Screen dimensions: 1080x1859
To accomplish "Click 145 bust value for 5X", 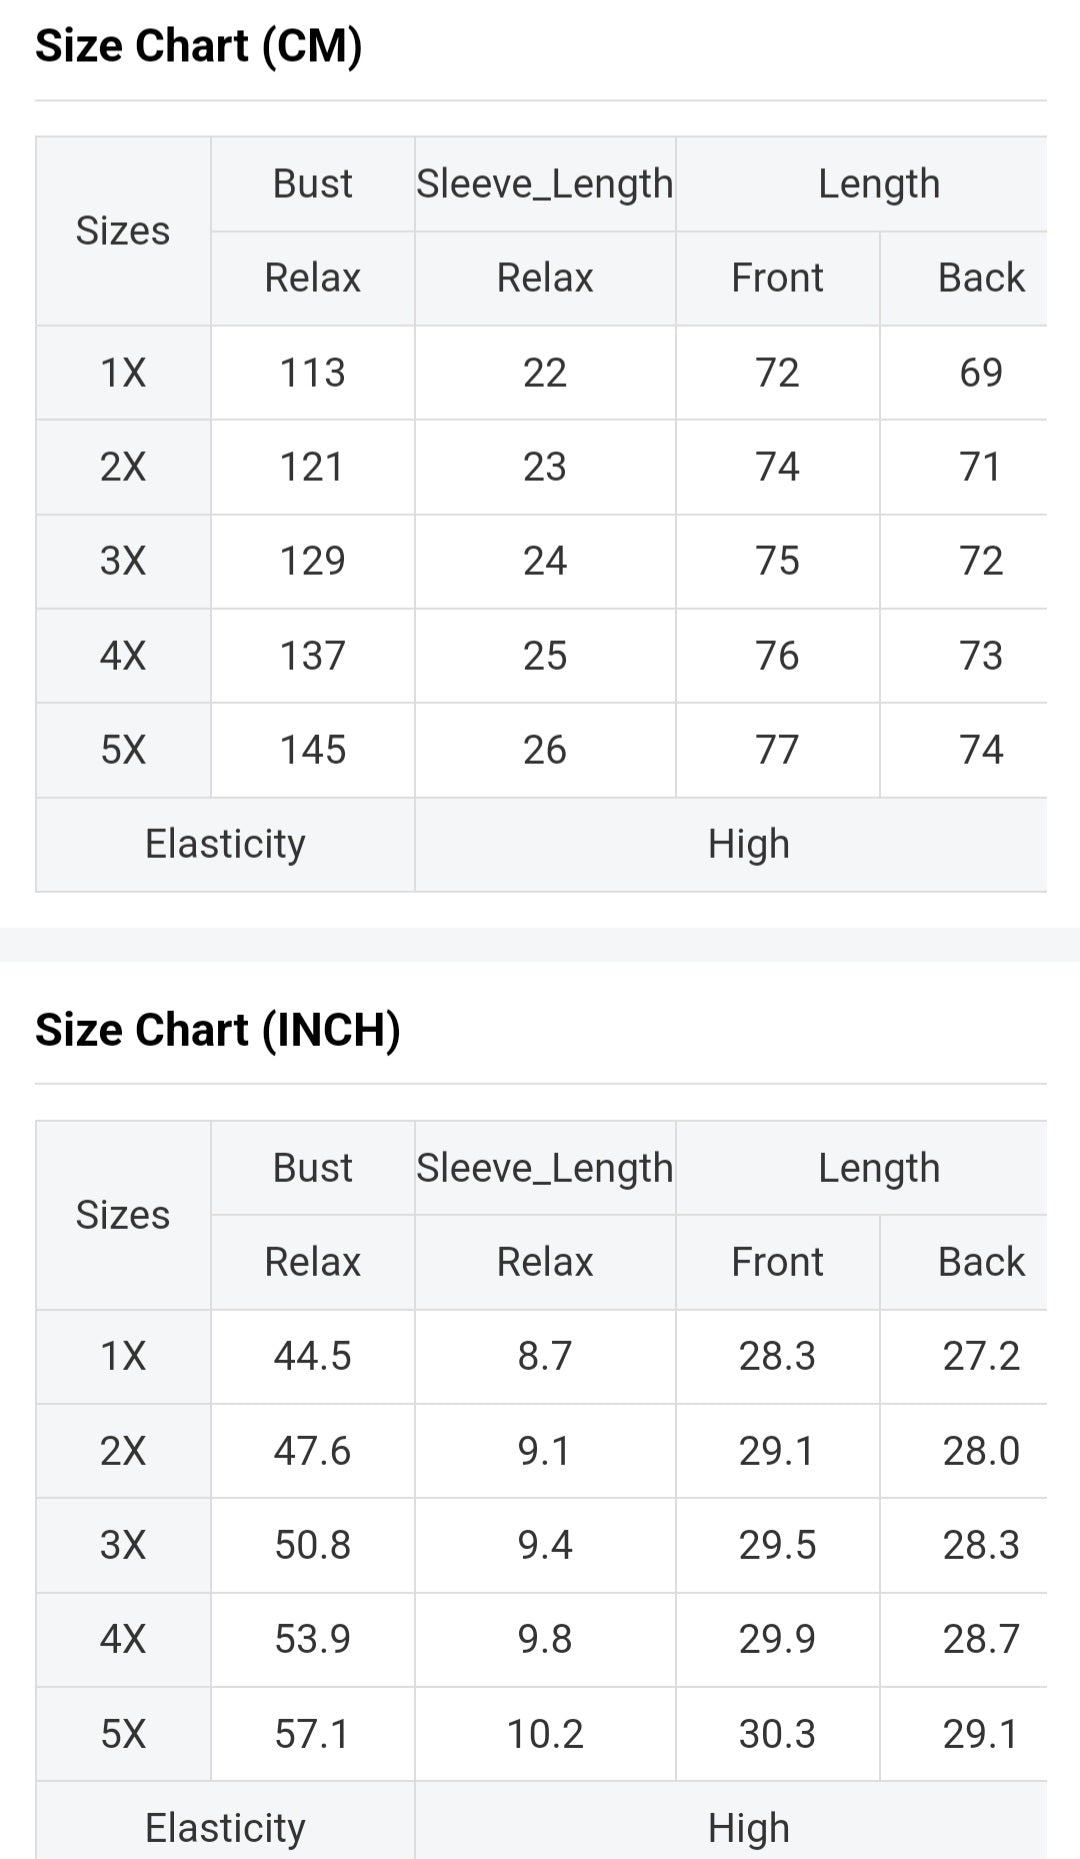I will click(x=312, y=750).
